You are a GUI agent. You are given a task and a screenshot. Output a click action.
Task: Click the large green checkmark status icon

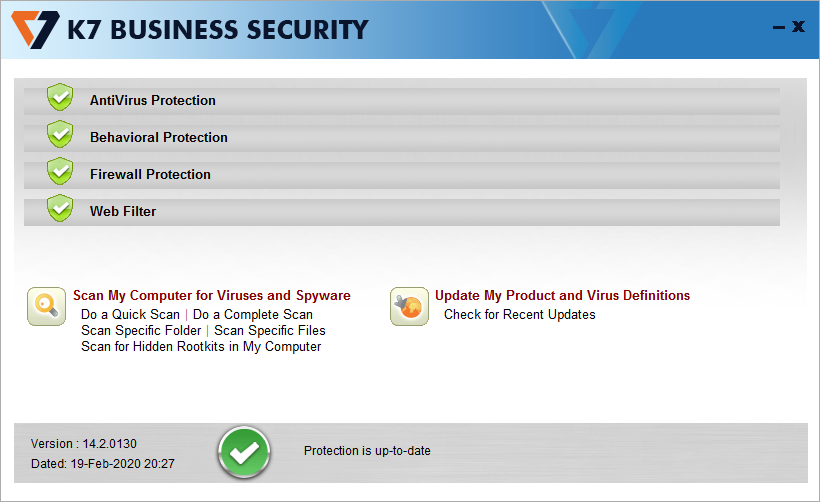[x=244, y=452]
